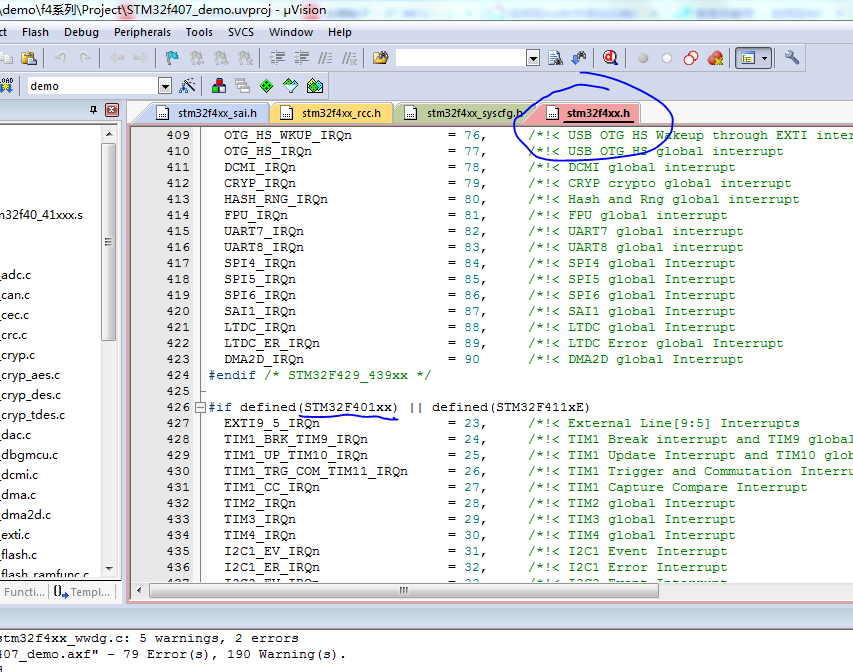The width and height of the screenshot is (853, 672).
Task: Open the Flash menu
Action: (35, 32)
